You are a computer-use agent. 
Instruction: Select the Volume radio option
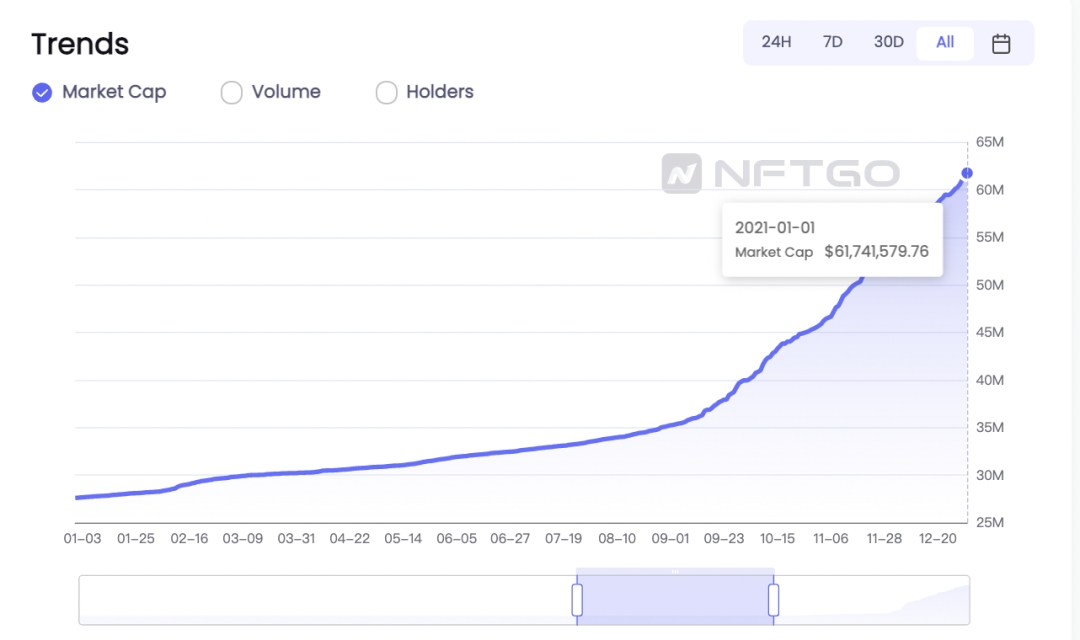click(x=231, y=92)
